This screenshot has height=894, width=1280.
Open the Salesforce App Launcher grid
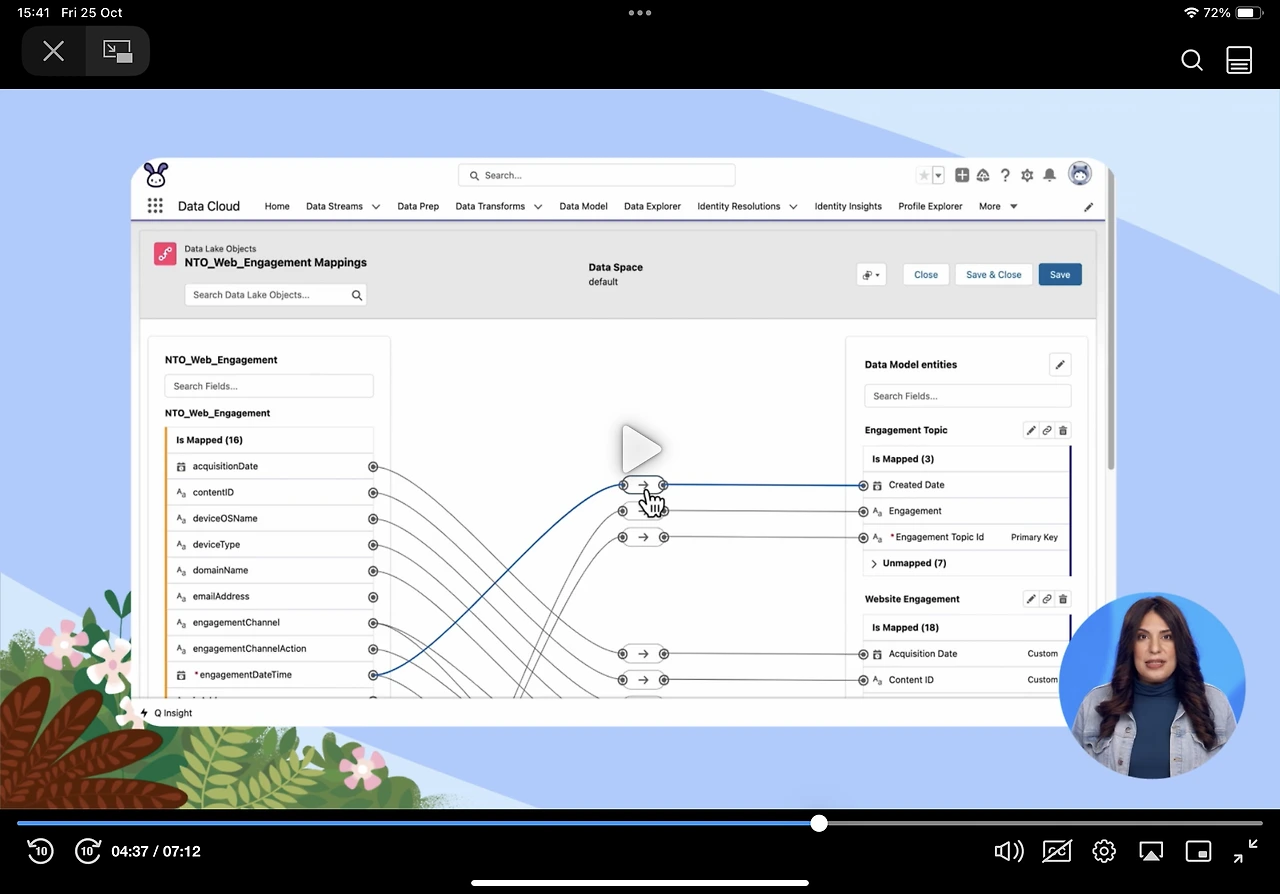(155, 206)
